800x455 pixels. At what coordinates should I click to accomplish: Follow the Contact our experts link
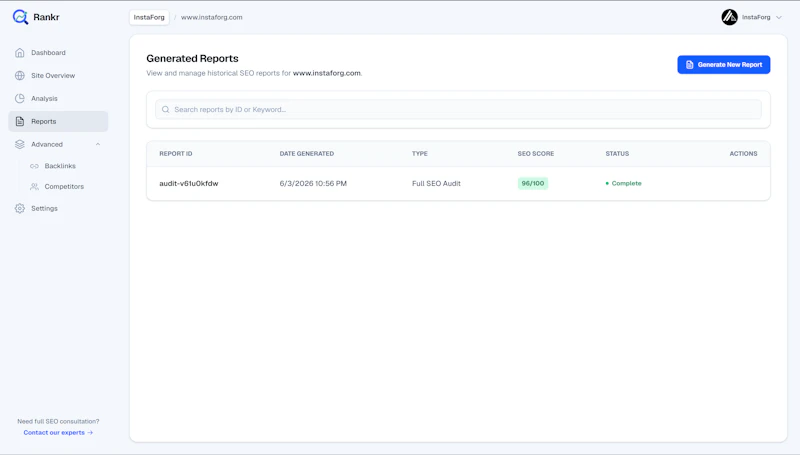(x=58, y=433)
